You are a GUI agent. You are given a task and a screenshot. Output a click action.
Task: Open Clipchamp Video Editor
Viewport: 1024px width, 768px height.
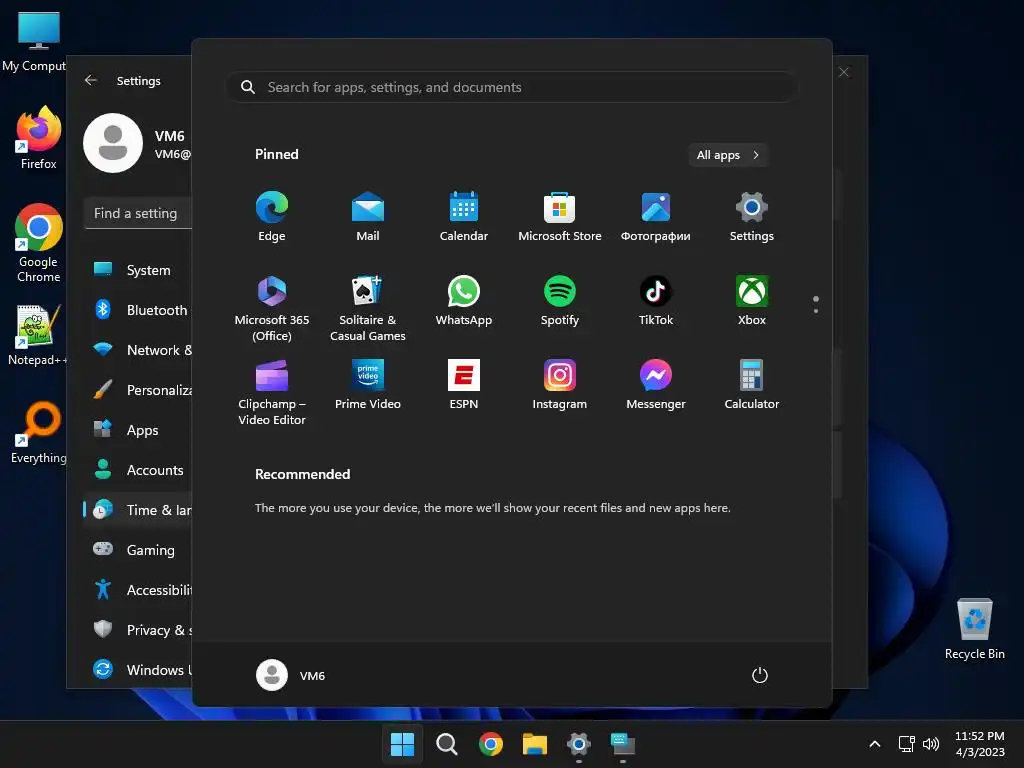[272, 392]
